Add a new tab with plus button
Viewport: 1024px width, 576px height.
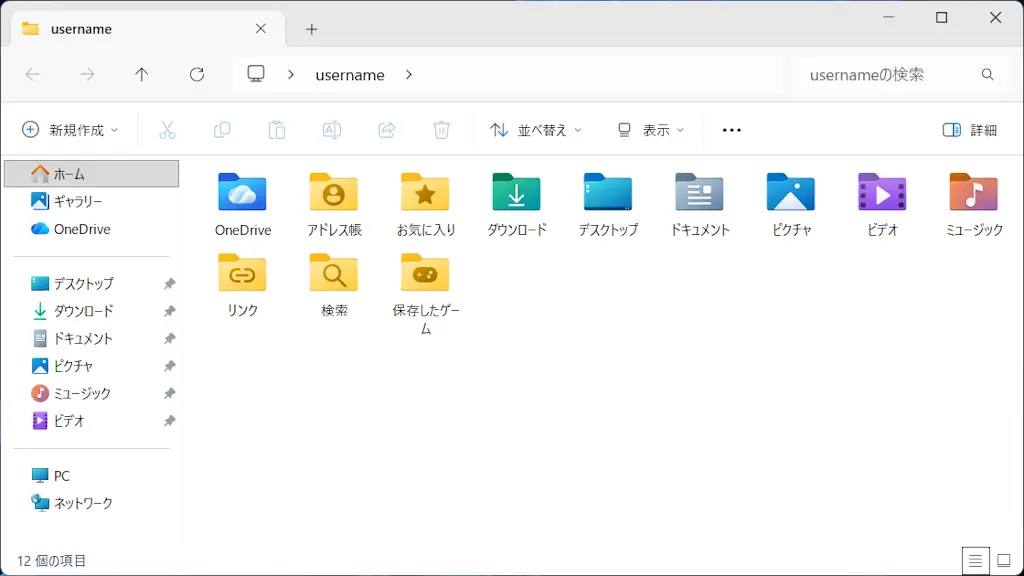click(312, 29)
